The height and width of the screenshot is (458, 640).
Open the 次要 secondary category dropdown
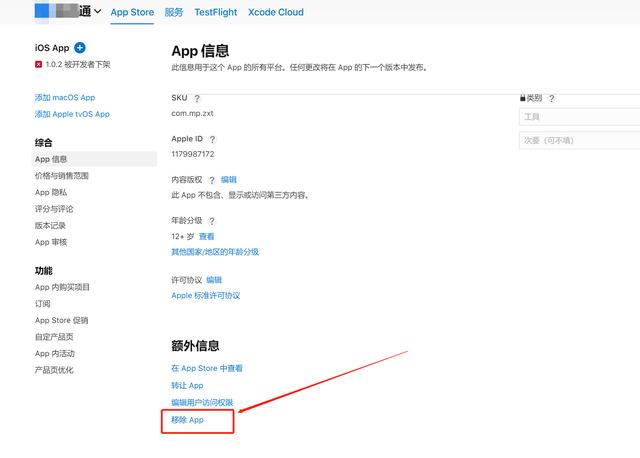579,140
